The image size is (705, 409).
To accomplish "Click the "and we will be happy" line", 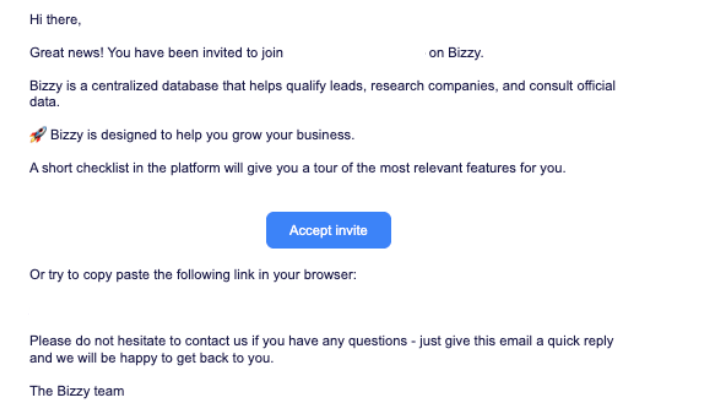I will pyautogui.click(x=152, y=358).
